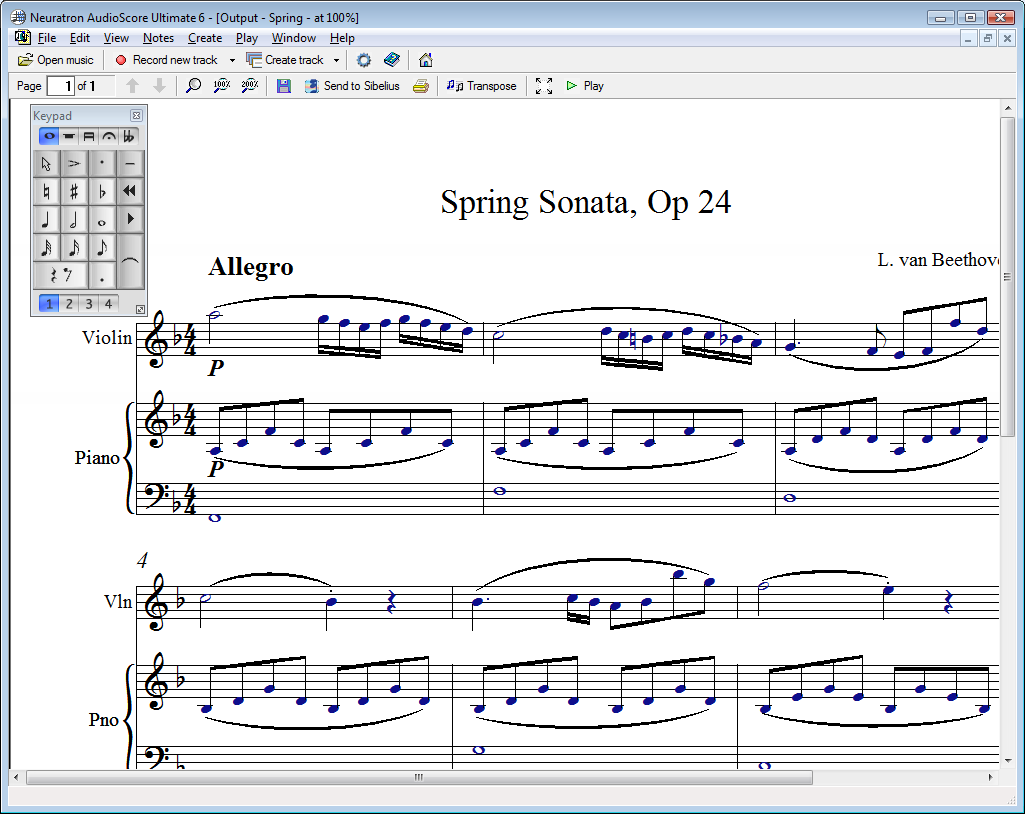1025x814 pixels.
Task: Close the Keypad panel
Action: 136,116
